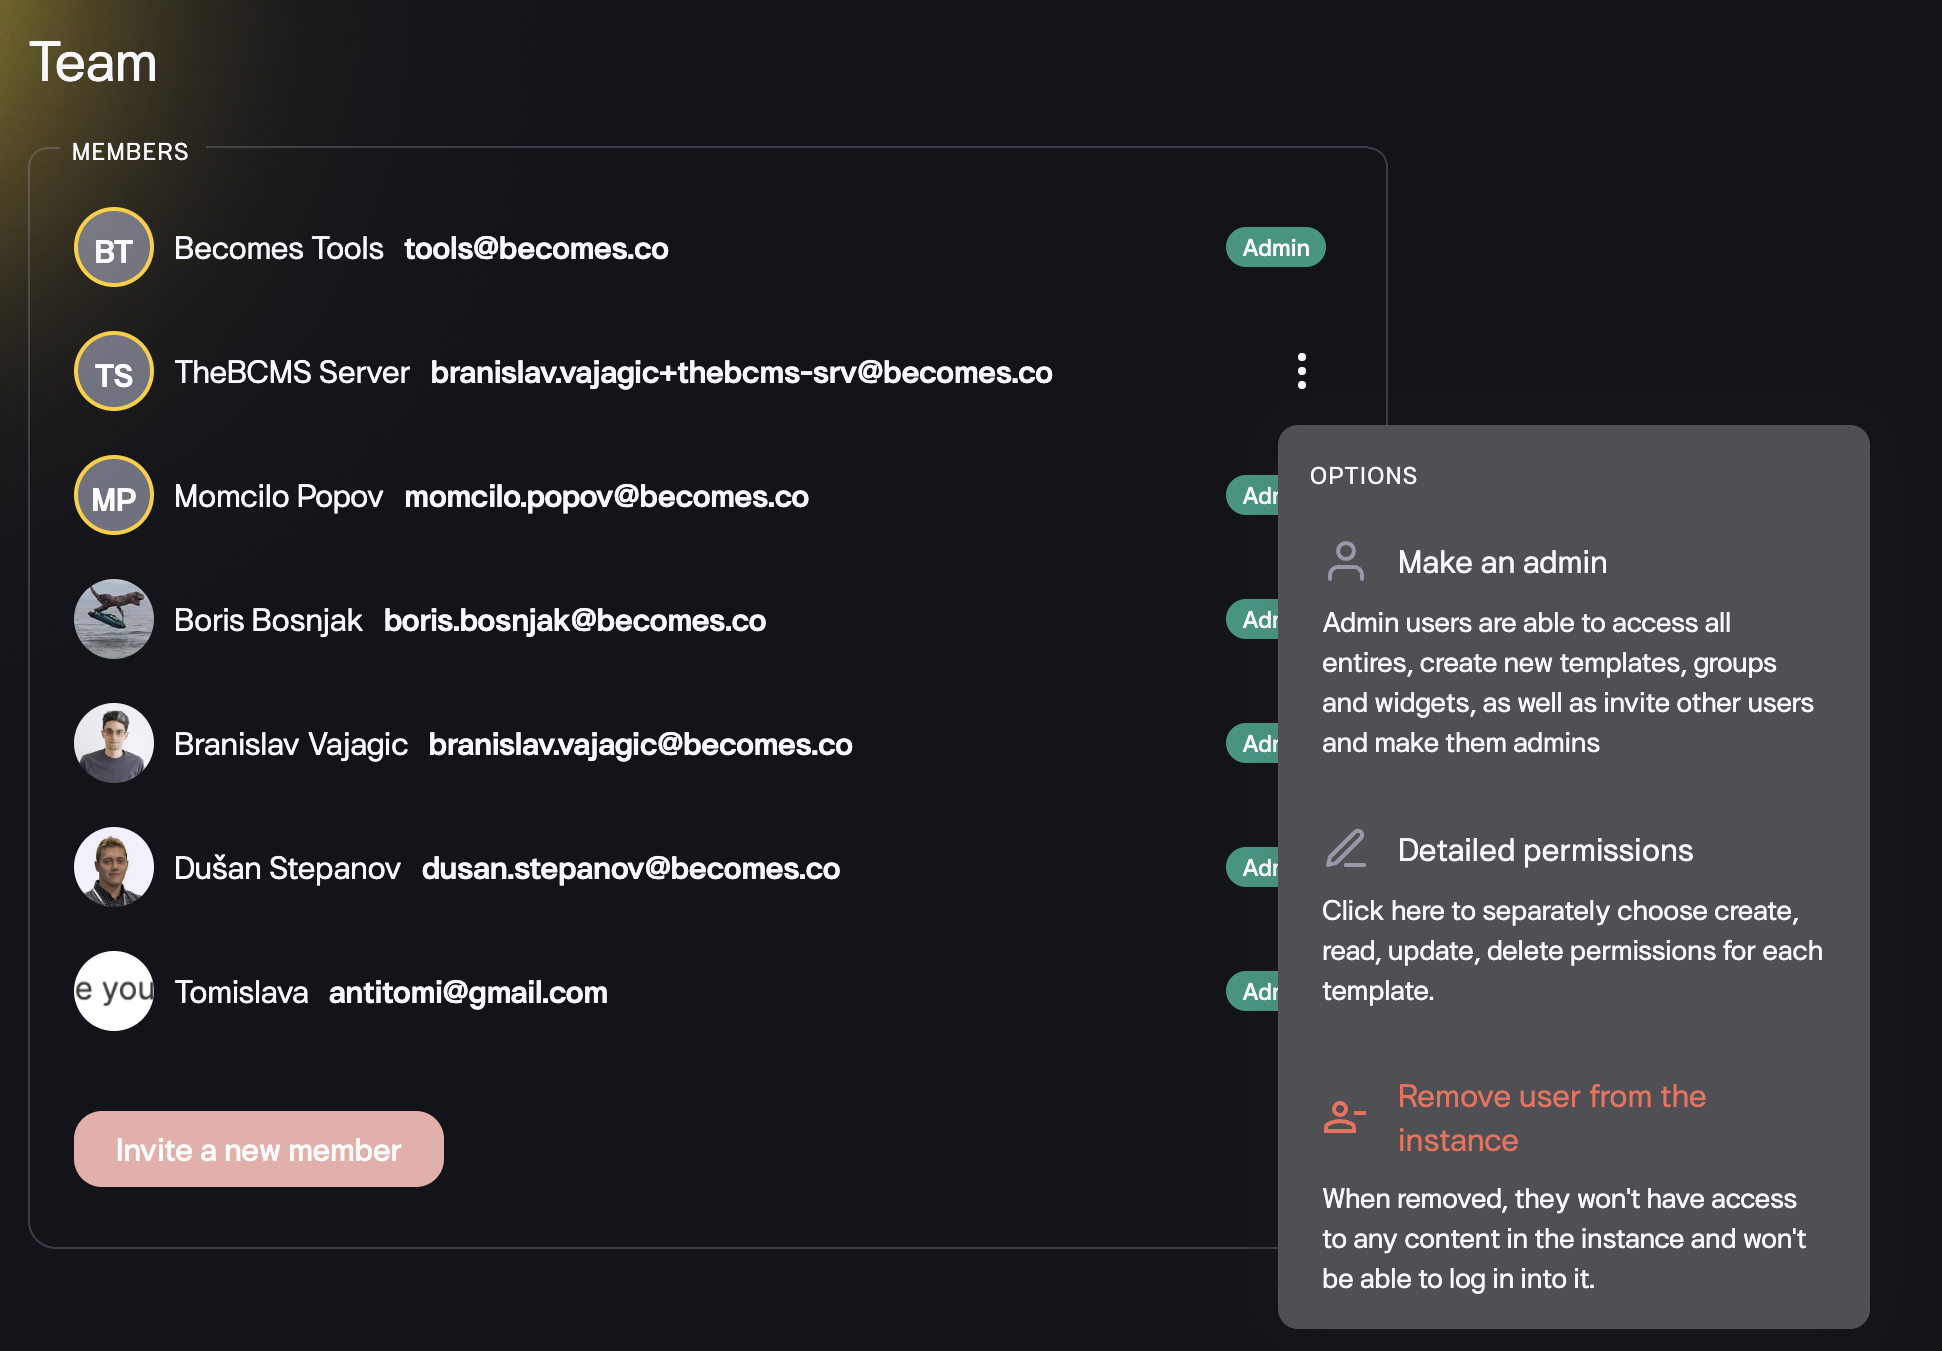Click the Admin badge beside Tomislava
1942x1351 pixels.
pos(1254,992)
